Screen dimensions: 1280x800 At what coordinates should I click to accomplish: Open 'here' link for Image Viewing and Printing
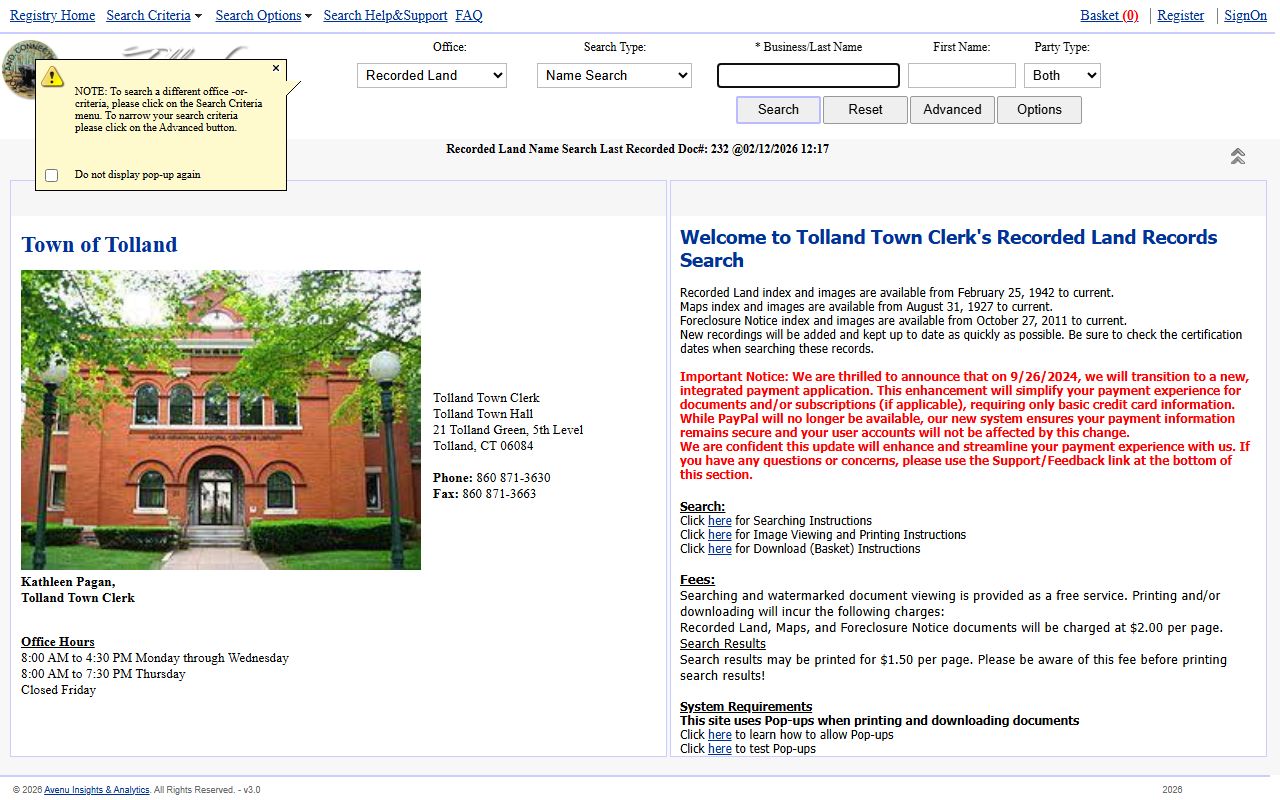(x=720, y=535)
